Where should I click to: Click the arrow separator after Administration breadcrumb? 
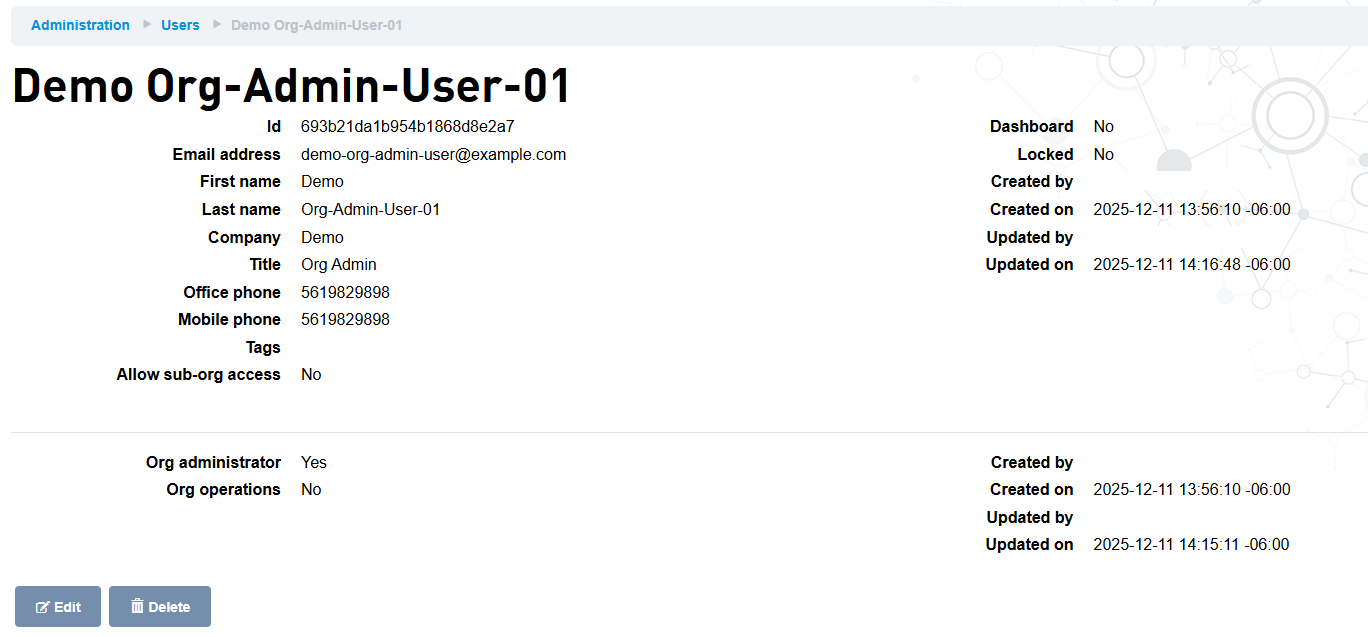click(146, 24)
